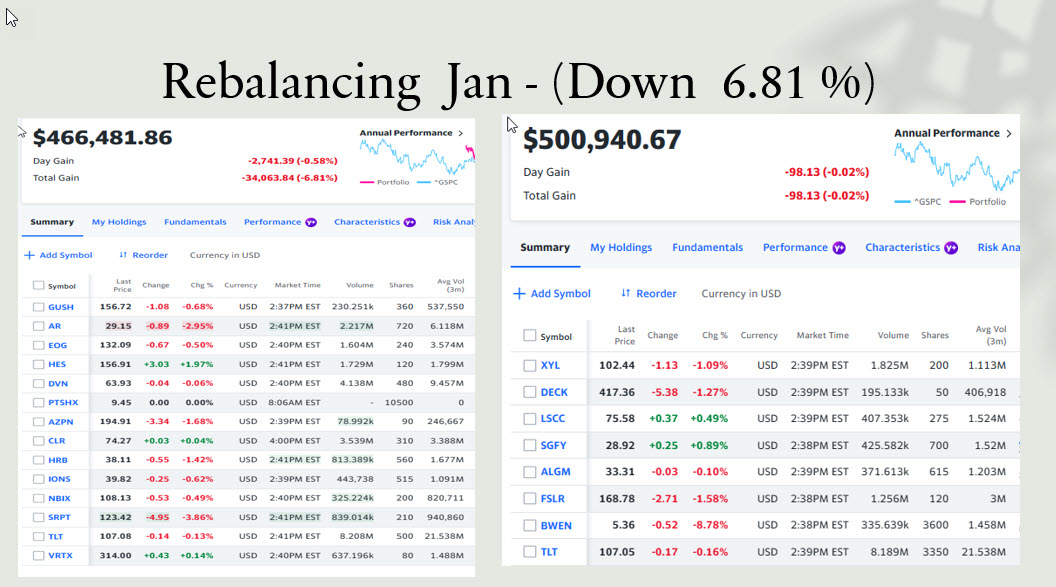Click premium badge next to right Characteristics tab
This screenshot has height=587, width=1056.
(950, 248)
